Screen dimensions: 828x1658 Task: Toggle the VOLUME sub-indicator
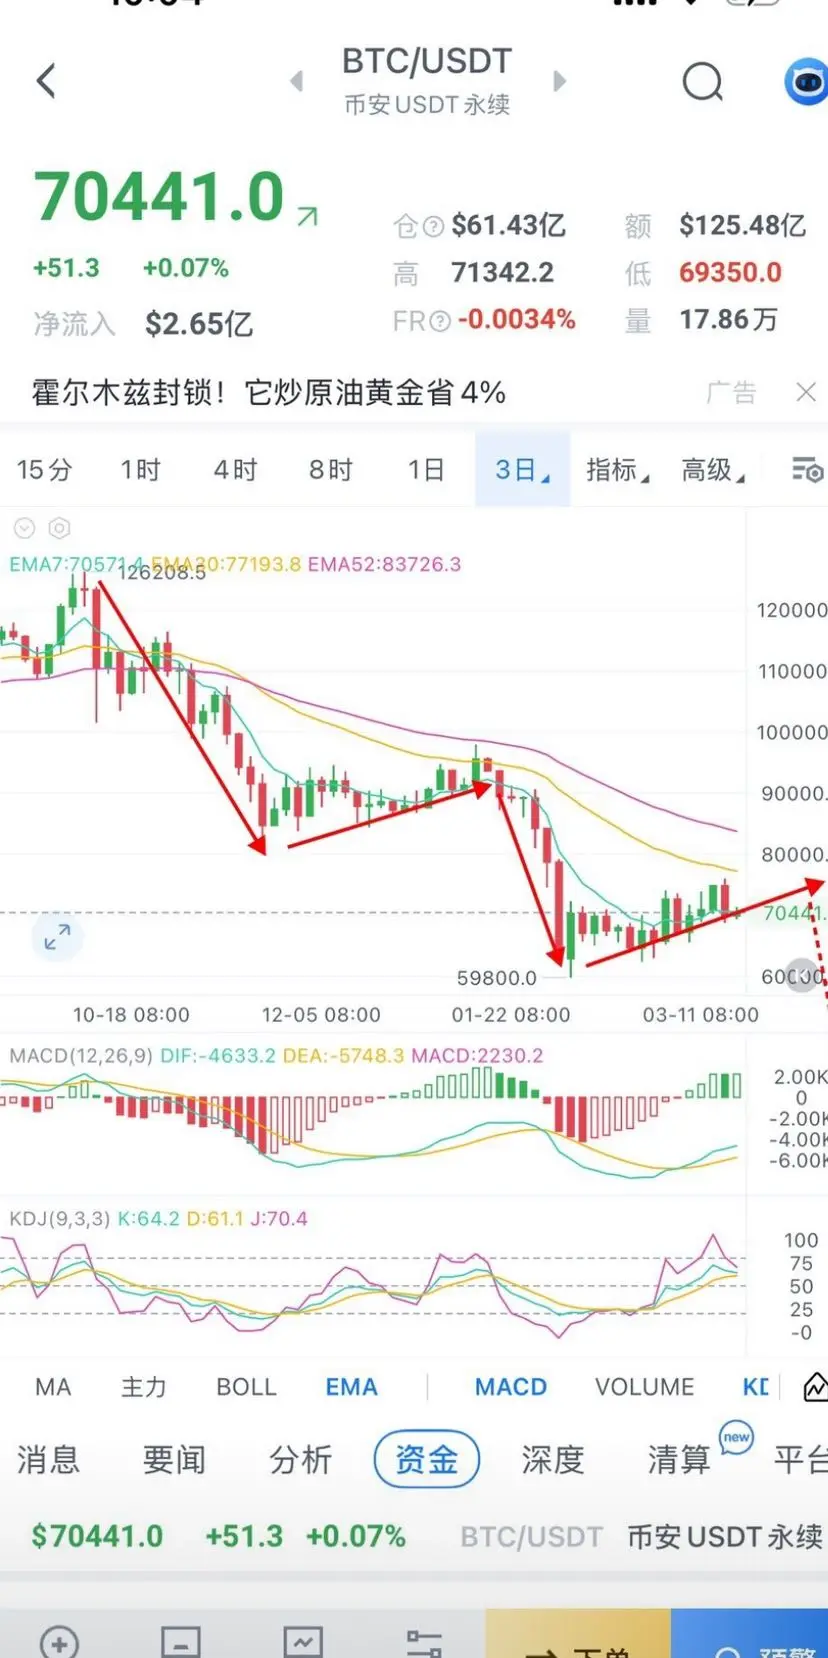point(644,1387)
